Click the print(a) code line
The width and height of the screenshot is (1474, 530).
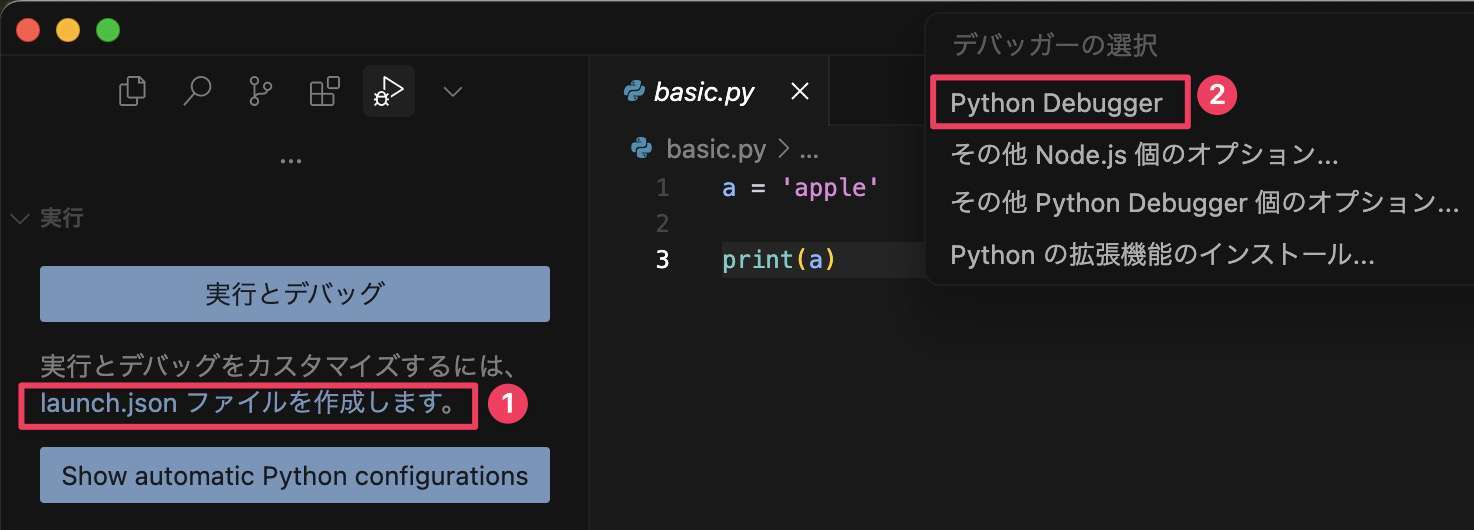tap(779, 260)
